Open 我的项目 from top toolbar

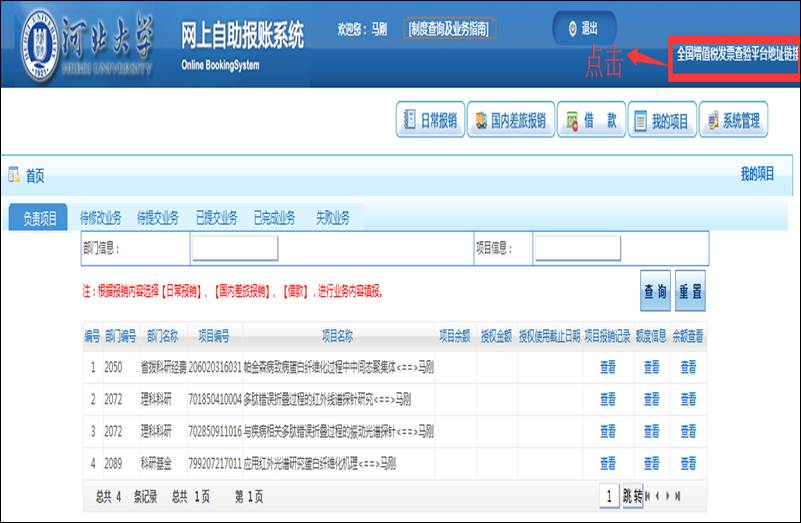pyautogui.click(x=660, y=121)
